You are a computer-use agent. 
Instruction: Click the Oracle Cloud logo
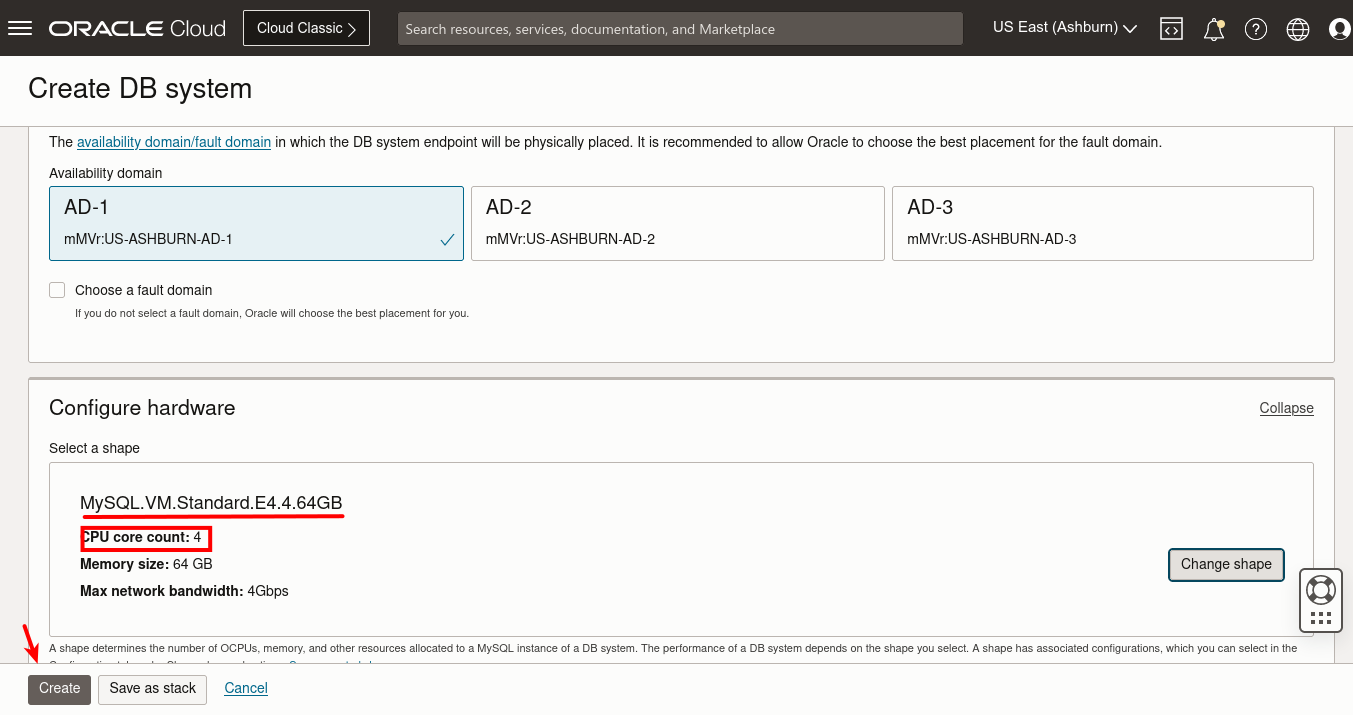[x=138, y=28]
